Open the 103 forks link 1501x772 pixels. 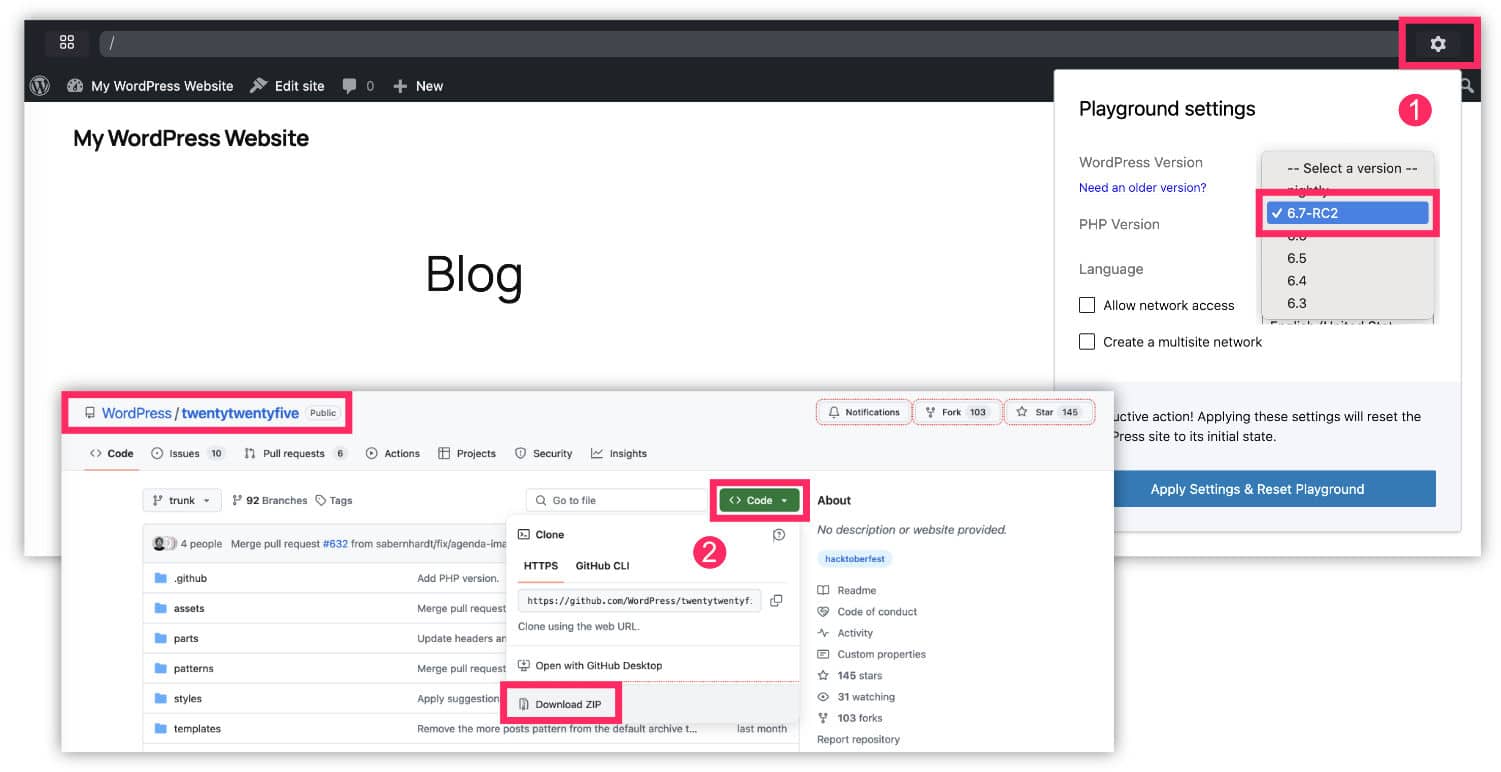coord(850,718)
